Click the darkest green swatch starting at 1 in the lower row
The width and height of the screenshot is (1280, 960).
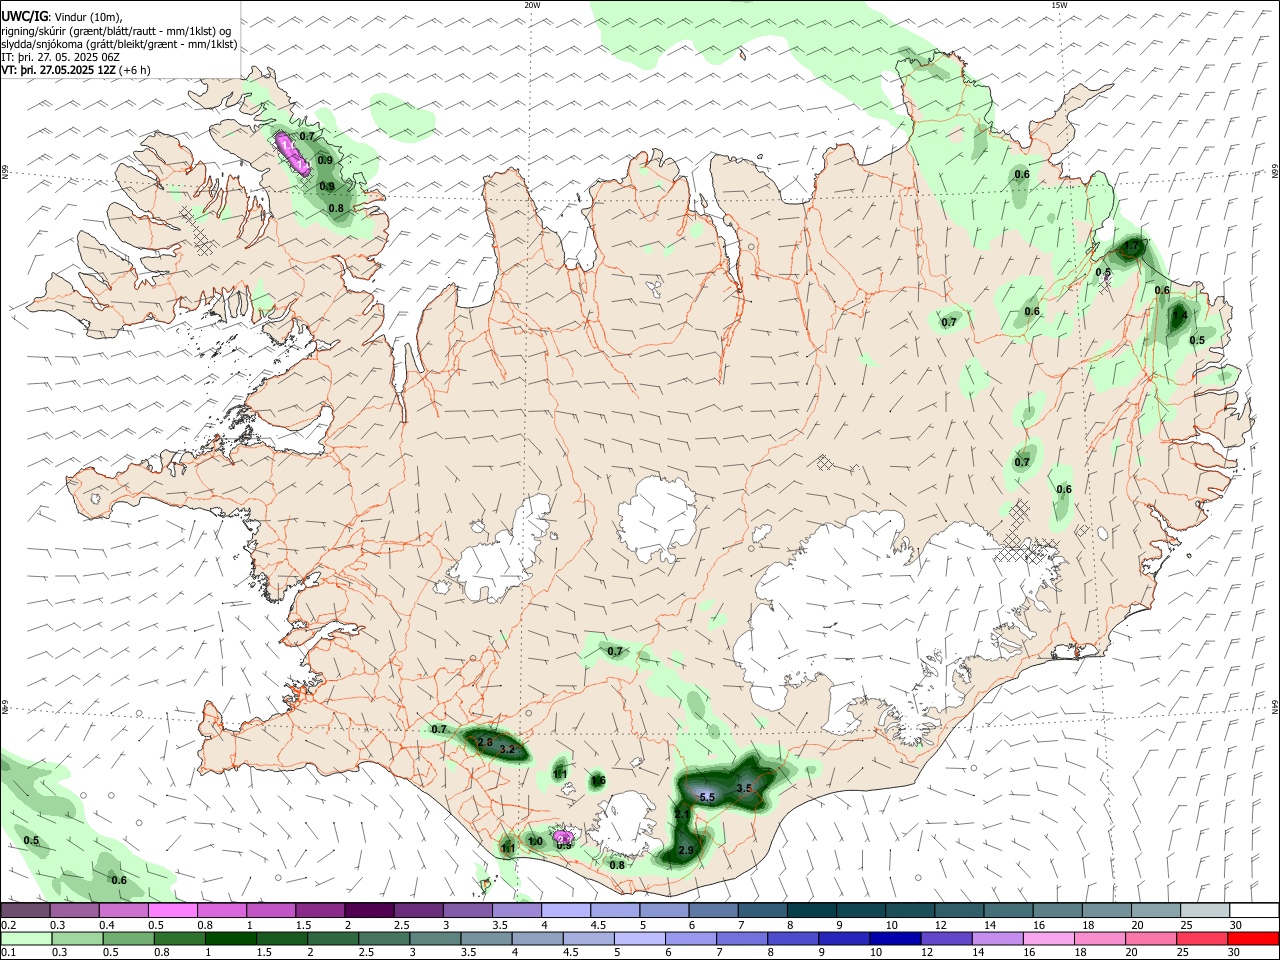(230, 938)
